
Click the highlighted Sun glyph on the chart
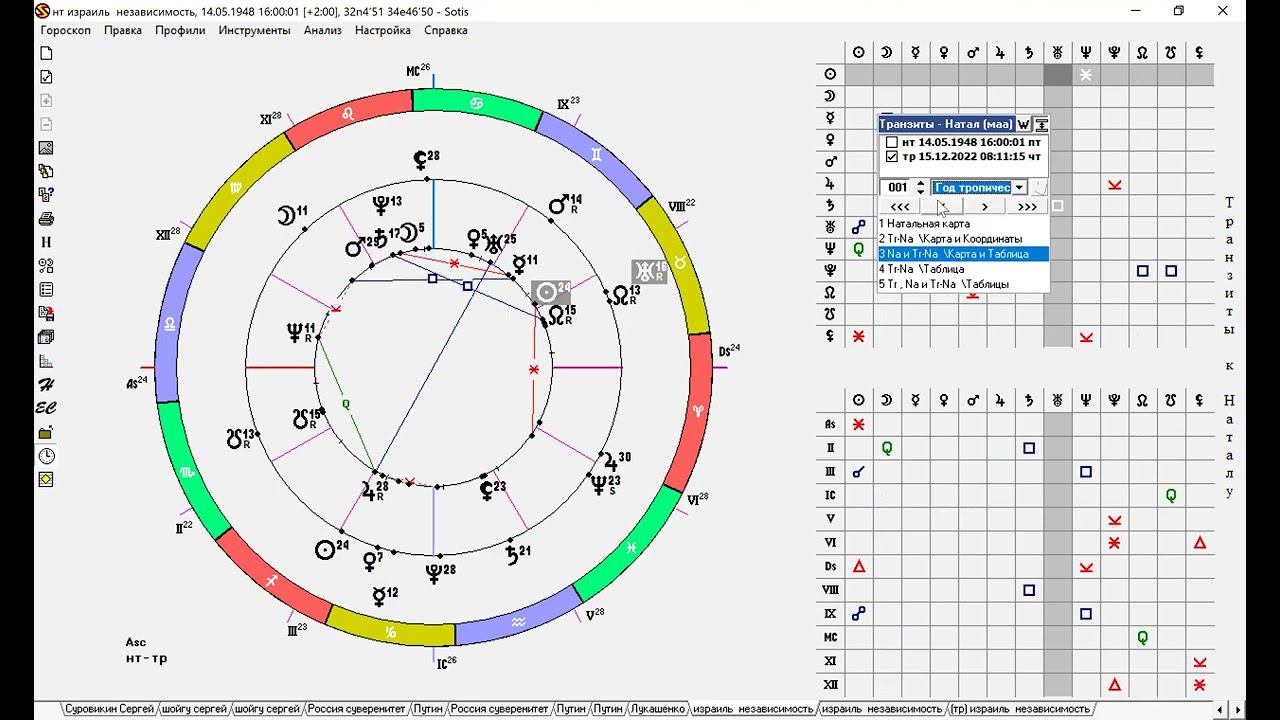(550, 292)
